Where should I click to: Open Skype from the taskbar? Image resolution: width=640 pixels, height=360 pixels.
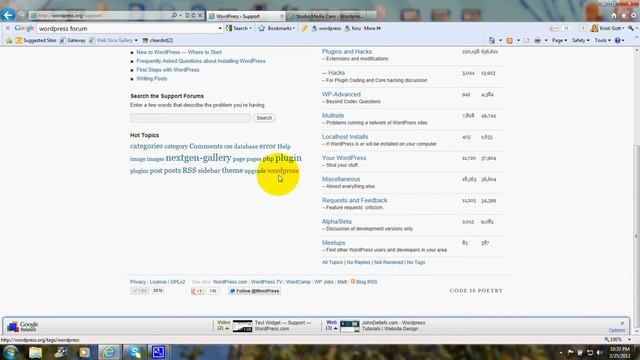(x=134, y=352)
